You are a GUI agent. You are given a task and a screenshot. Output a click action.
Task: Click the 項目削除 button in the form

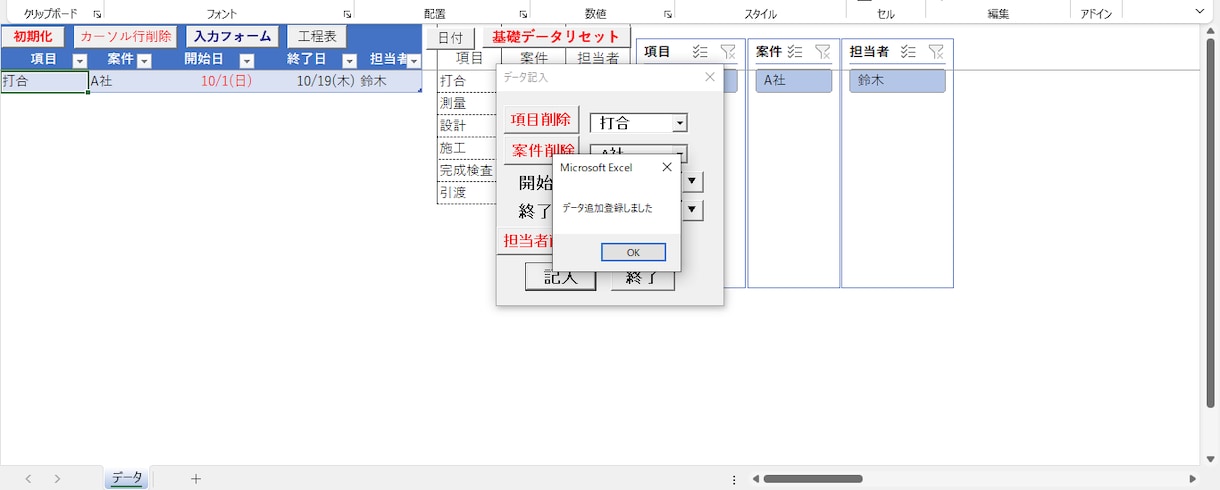(541, 119)
